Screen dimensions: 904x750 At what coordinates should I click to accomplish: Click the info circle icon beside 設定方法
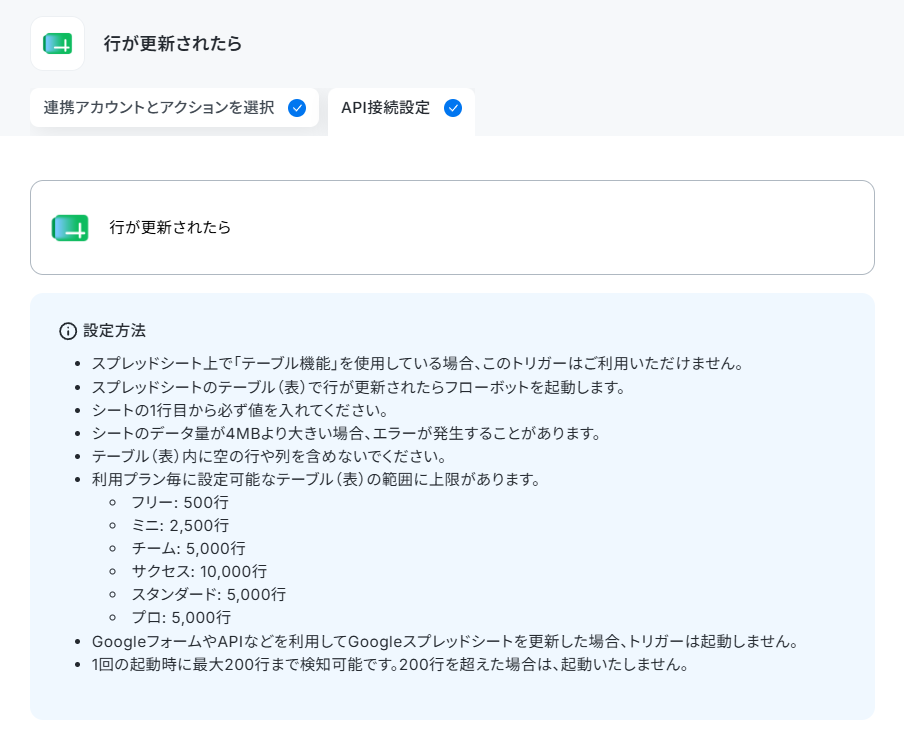pyautogui.click(x=68, y=331)
